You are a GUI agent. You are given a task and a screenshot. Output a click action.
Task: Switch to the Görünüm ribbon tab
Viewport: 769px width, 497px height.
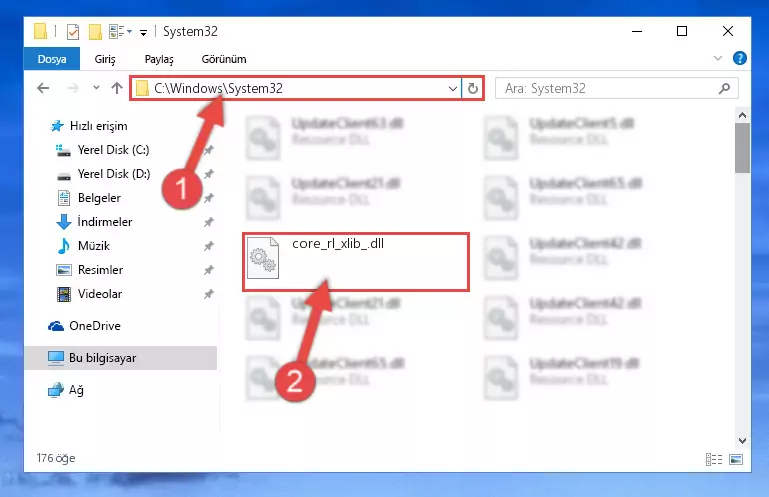click(x=224, y=59)
